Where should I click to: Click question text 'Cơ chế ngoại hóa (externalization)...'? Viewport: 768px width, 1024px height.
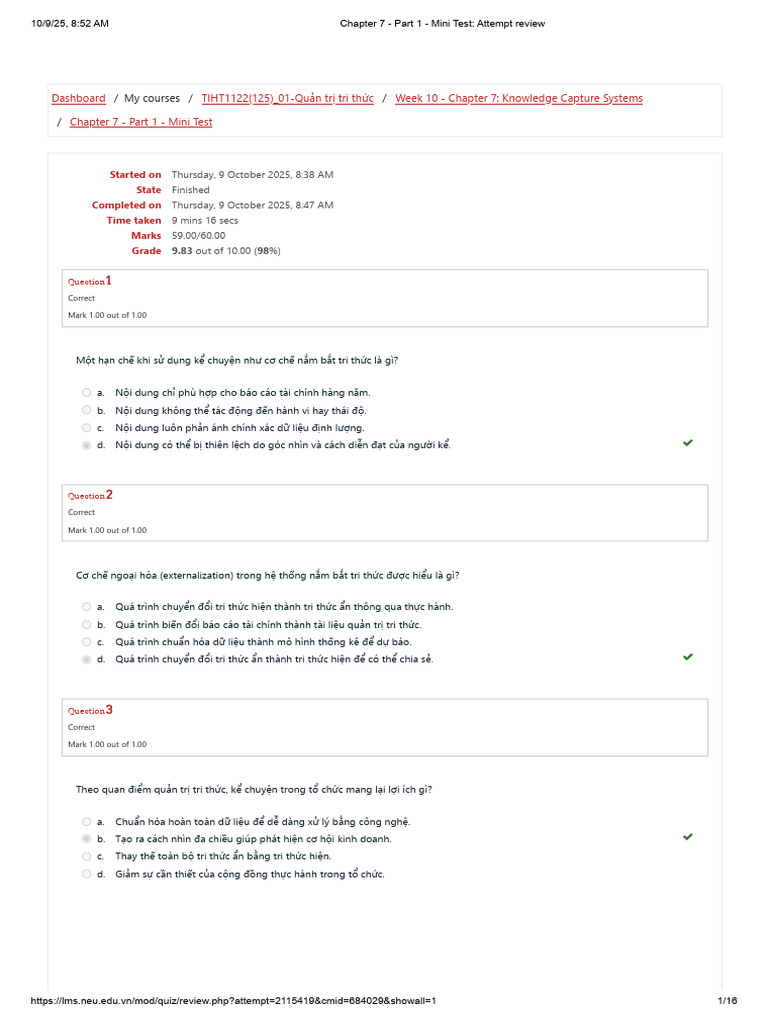coord(268,575)
